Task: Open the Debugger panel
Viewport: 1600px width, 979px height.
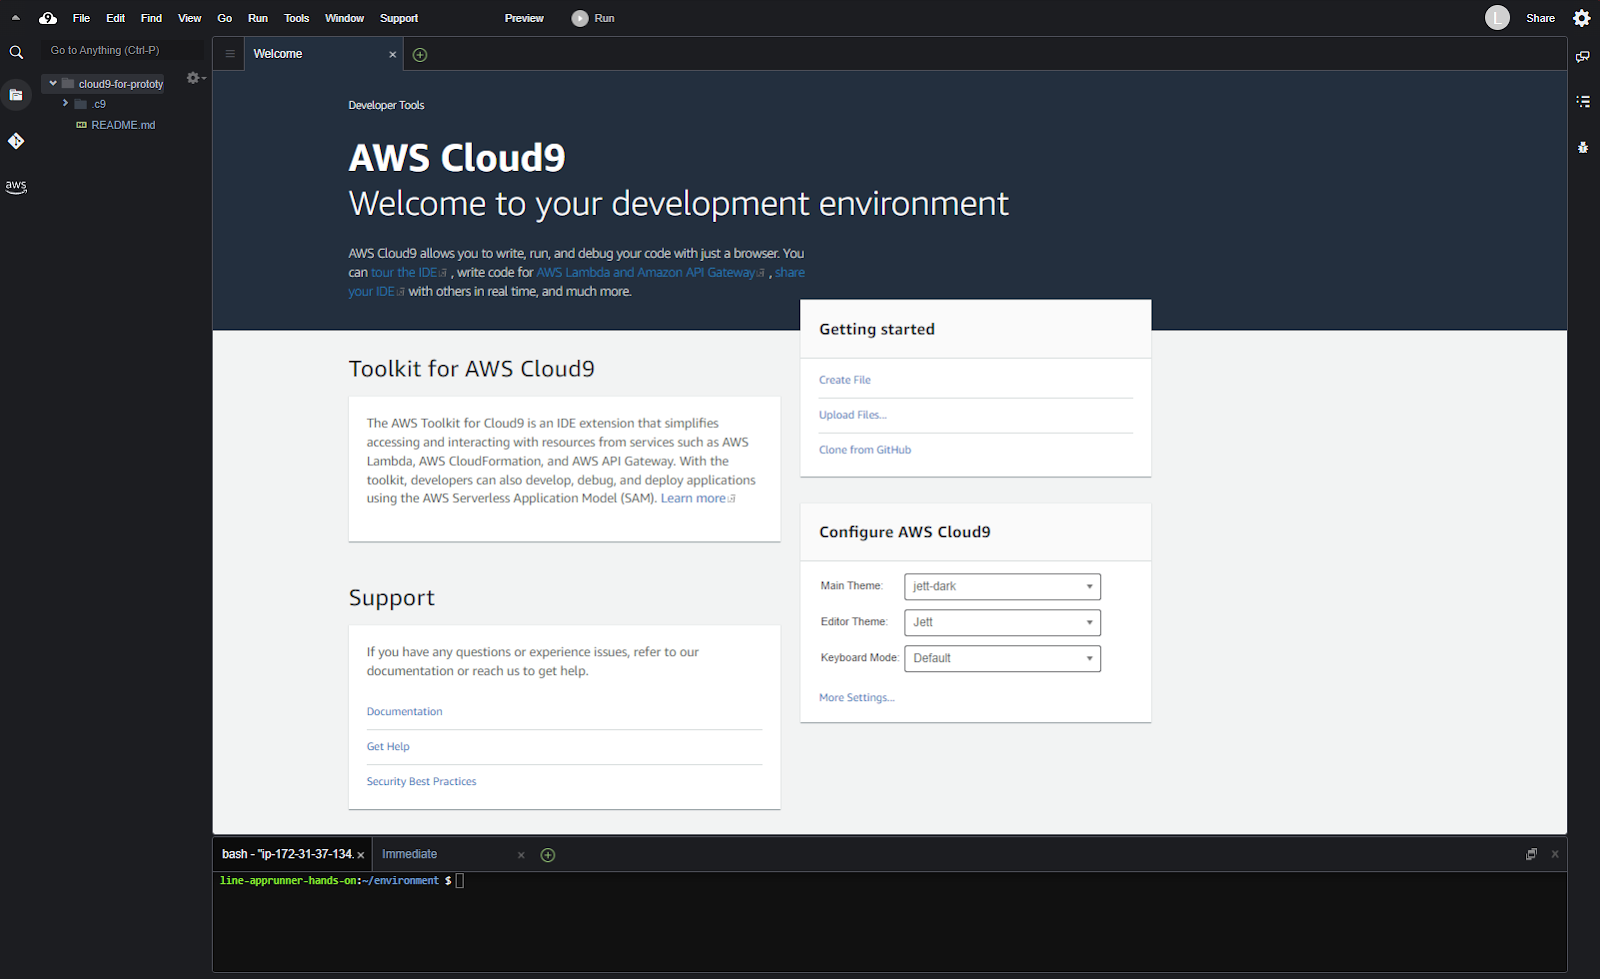Action: 1583,147
